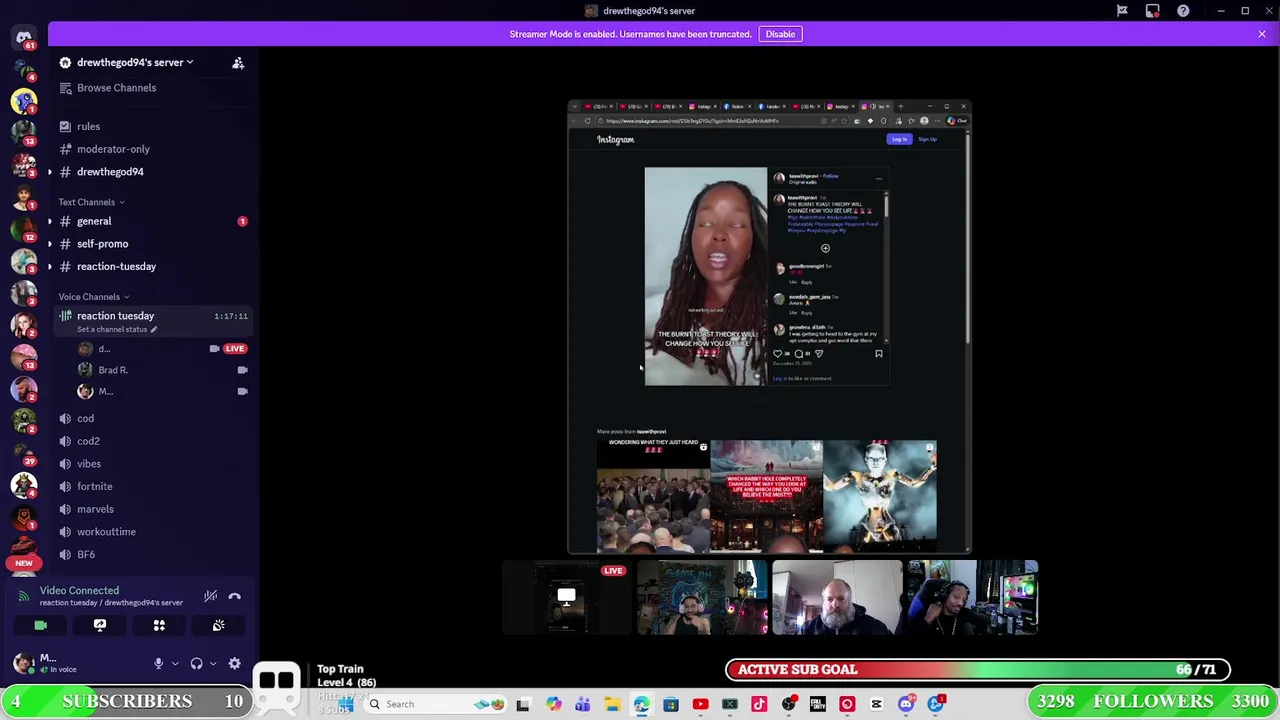
Task: Expand threads arrow beside reaction-tuesday text channel
Action: click(x=50, y=267)
